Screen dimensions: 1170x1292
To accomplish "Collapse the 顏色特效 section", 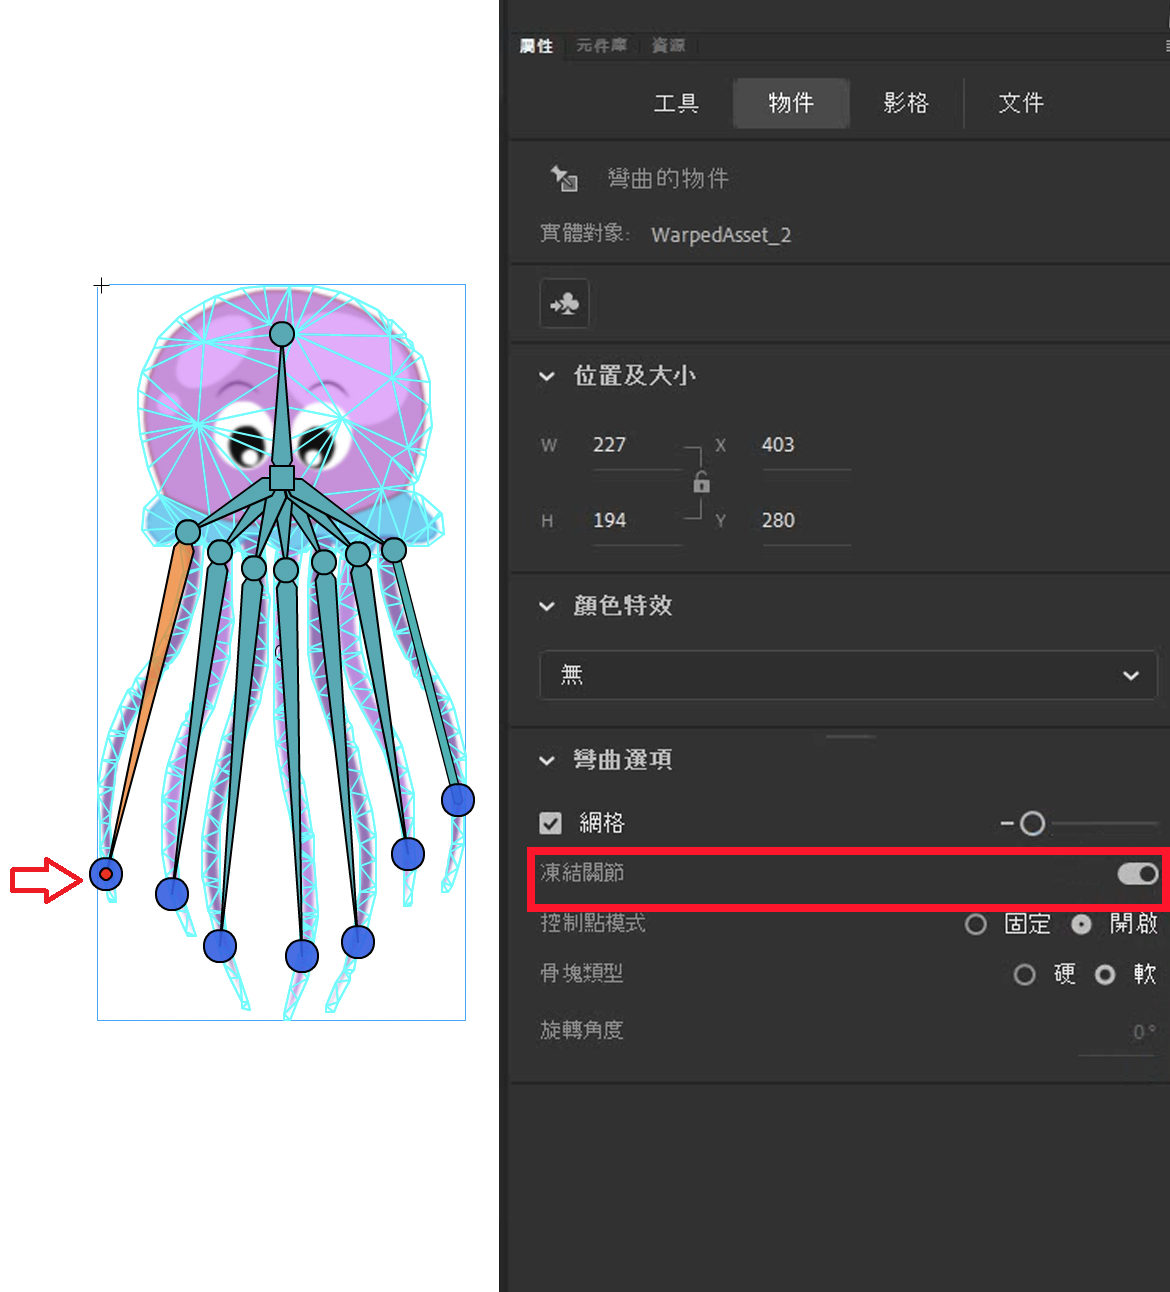I will (547, 606).
